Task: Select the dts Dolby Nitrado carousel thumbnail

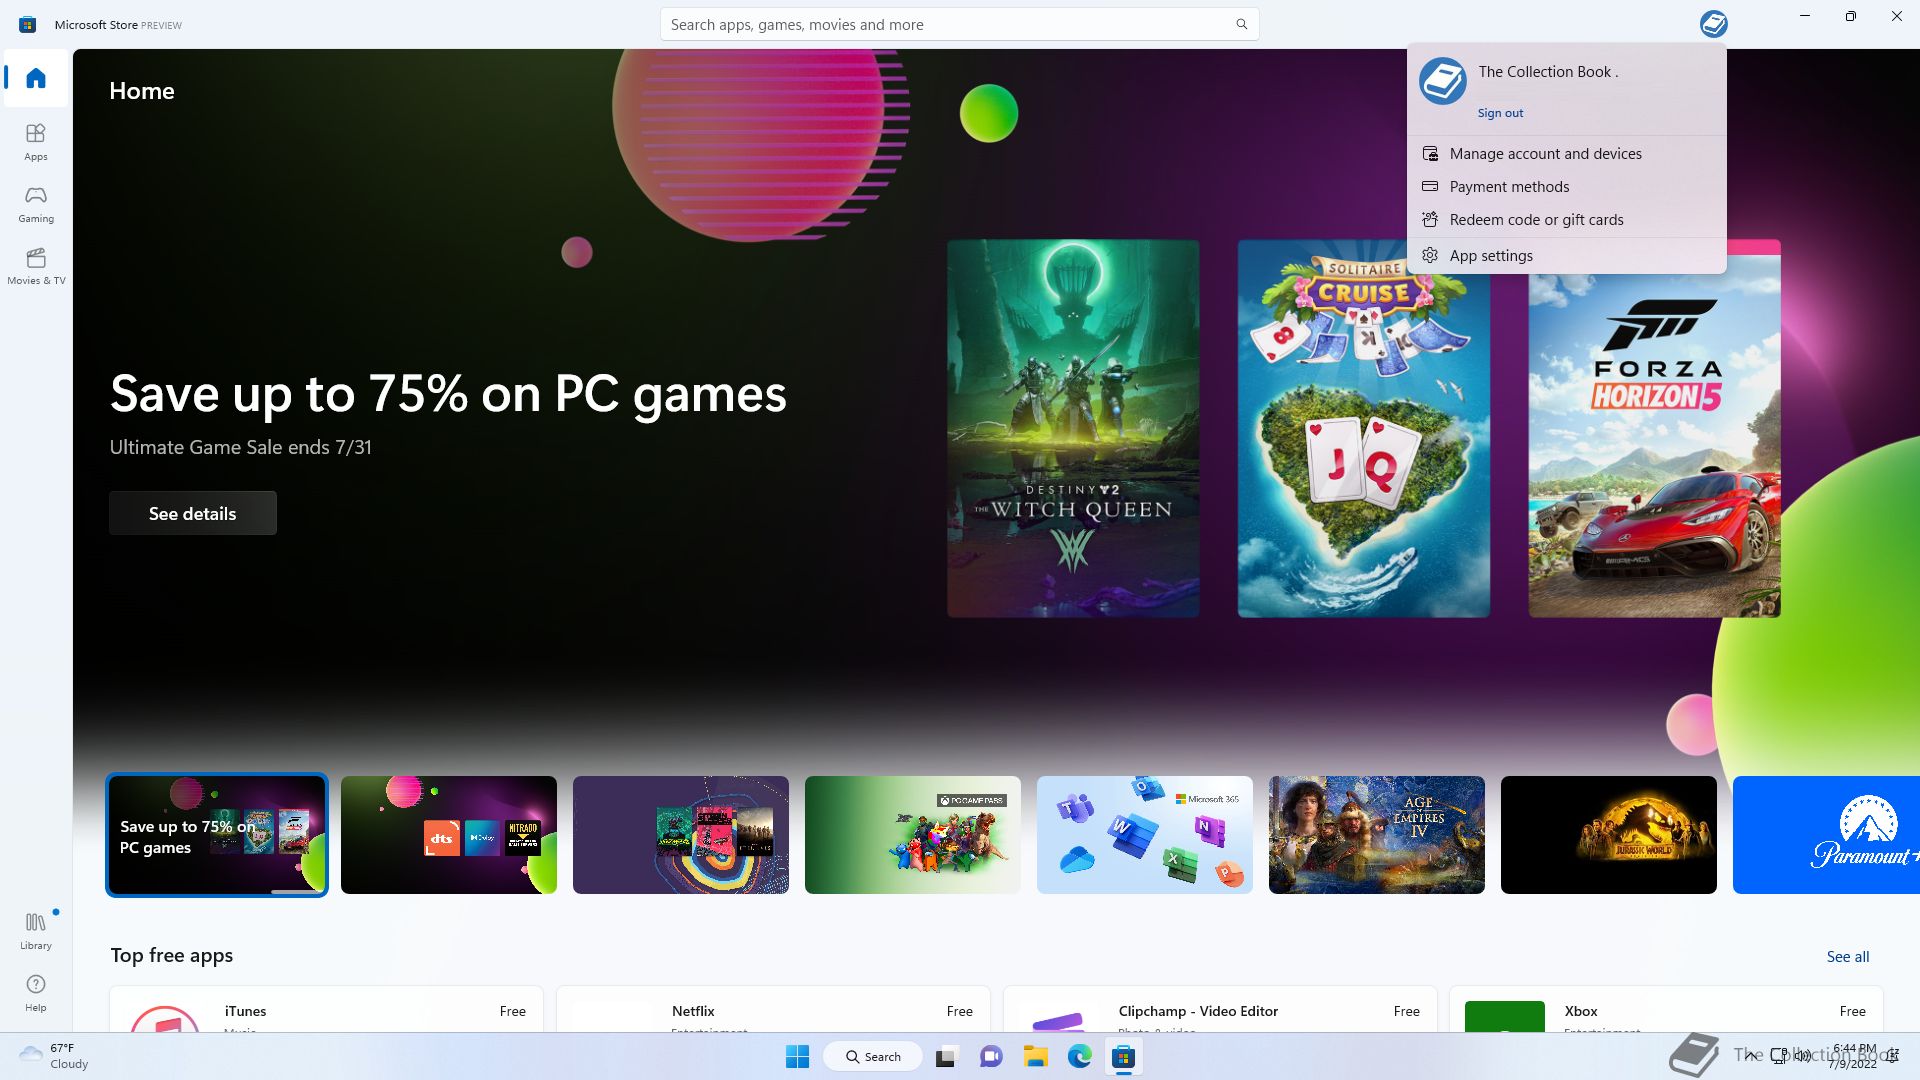Action: (x=449, y=835)
